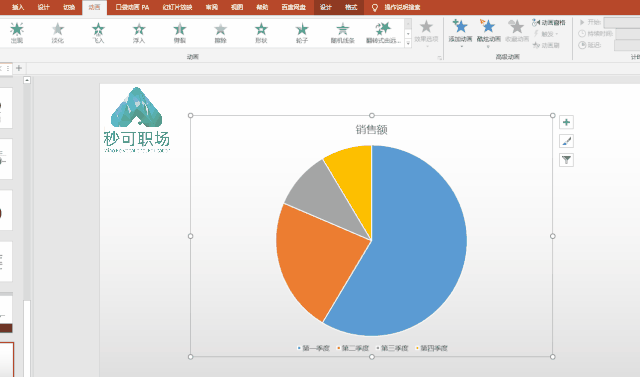The width and height of the screenshot is (640, 377).
Task: Open chart tools 设计 tab beside 格式
Action: (x=326, y=7)
